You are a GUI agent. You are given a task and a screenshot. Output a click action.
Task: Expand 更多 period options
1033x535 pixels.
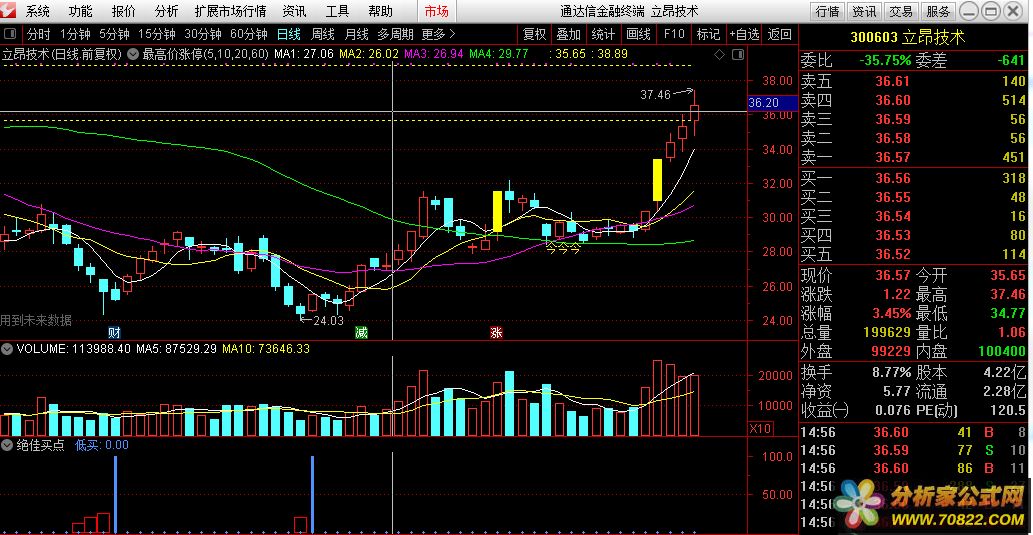point(438,34)
